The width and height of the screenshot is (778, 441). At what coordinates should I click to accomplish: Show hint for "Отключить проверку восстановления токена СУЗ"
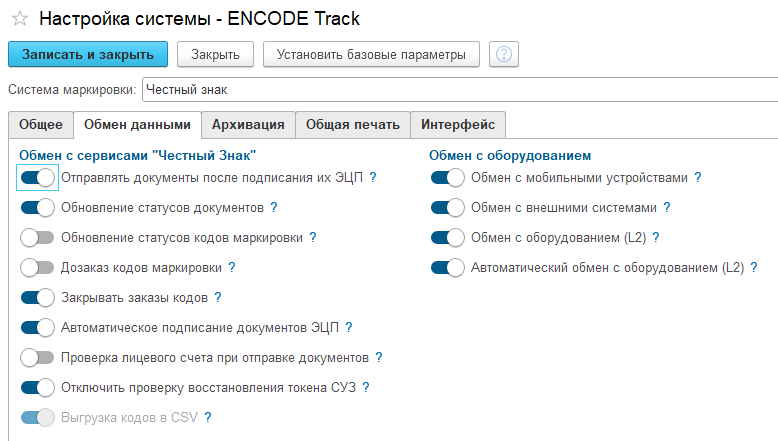click(366, 387)
